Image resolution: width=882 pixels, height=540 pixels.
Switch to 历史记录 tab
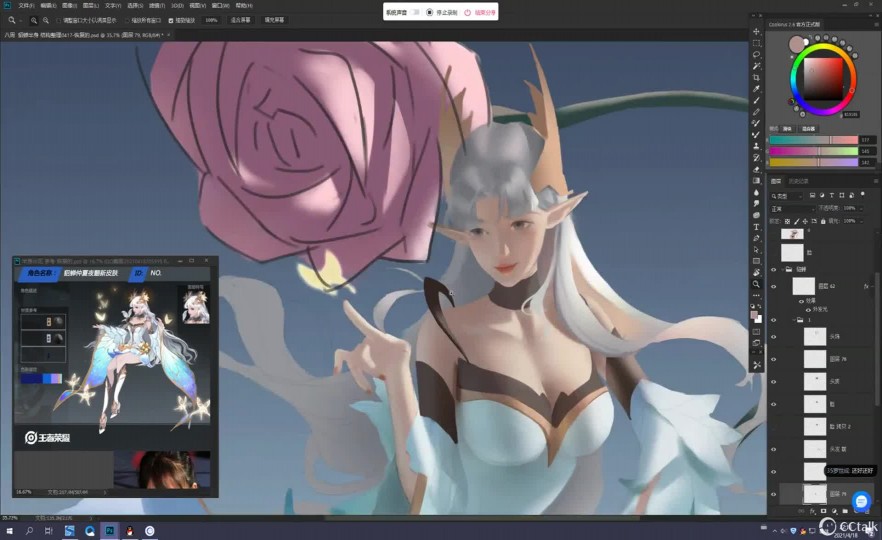798,181
